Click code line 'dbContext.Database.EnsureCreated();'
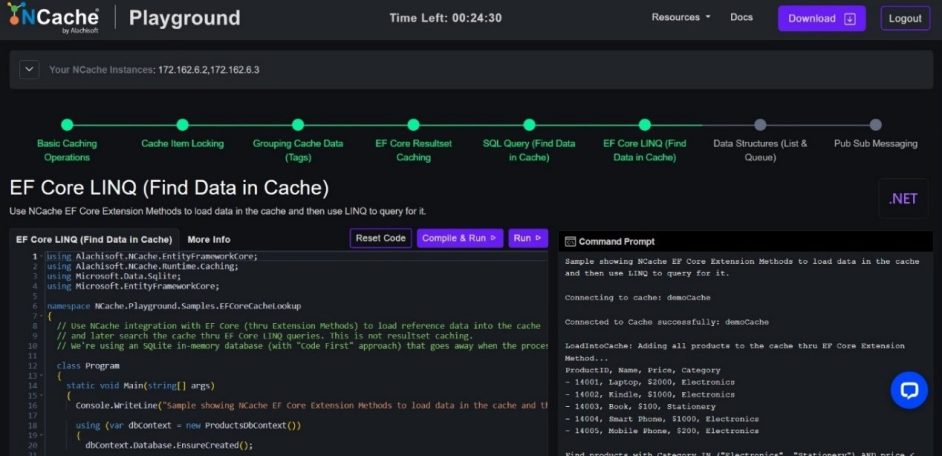The height and width of the screenshot is (456, 942). tap(169, 445)
